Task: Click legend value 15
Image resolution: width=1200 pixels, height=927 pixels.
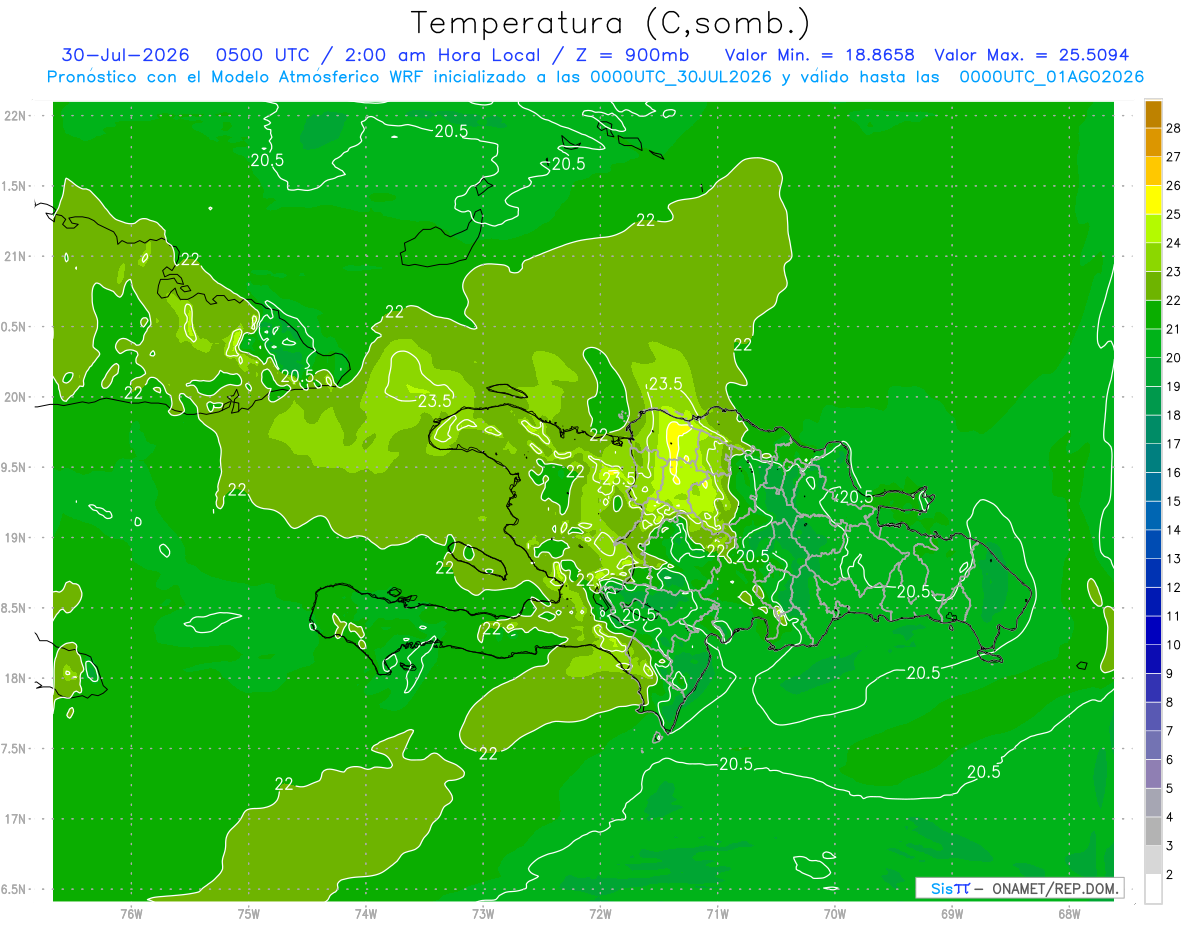Action: click(x=1174, y=501)
